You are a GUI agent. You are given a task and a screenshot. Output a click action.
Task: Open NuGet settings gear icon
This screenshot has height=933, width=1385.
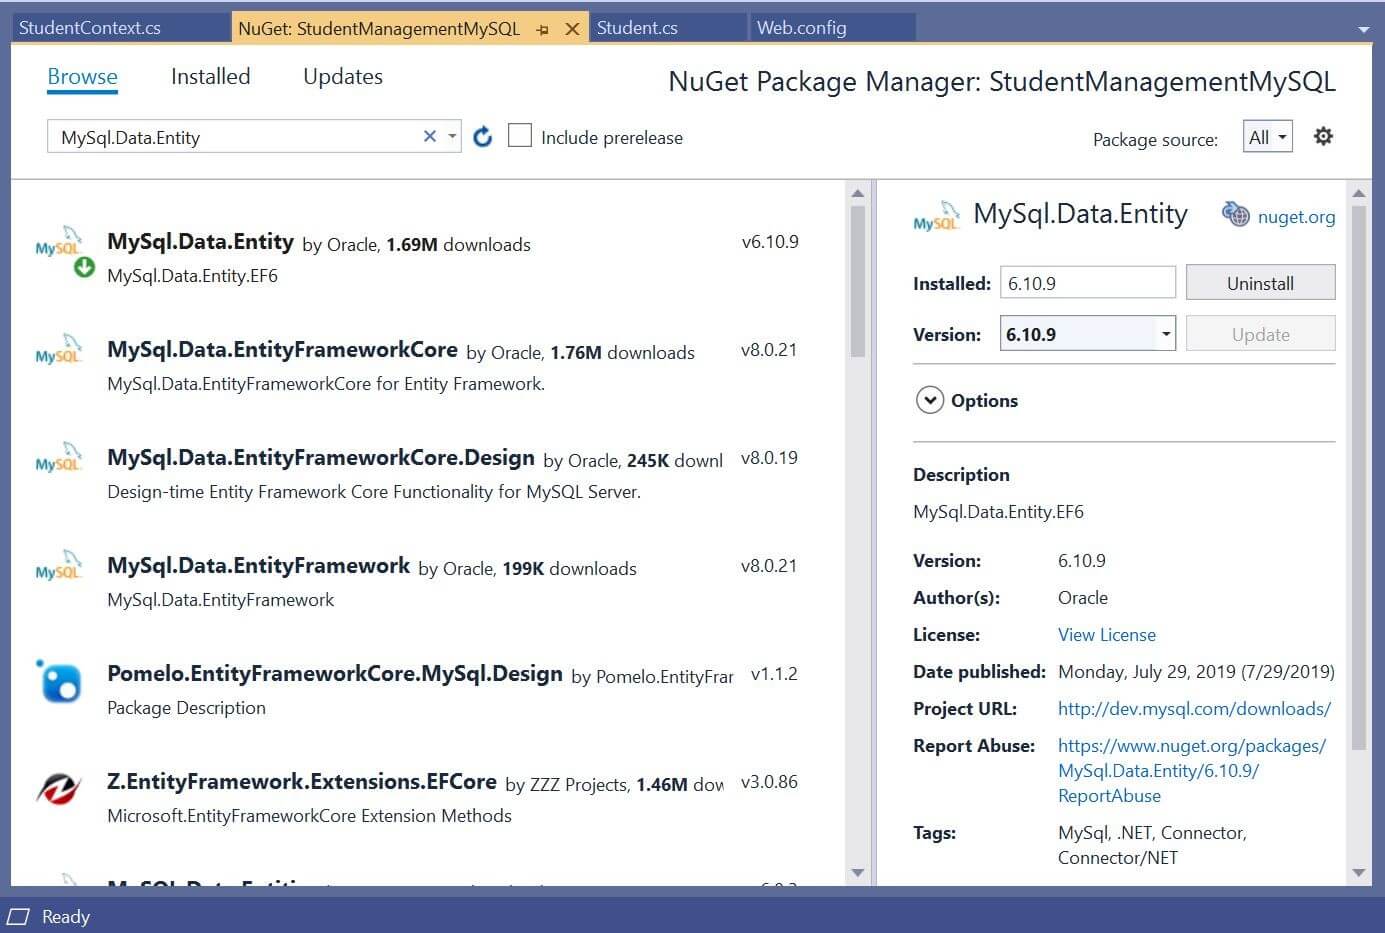(1323, 136)
